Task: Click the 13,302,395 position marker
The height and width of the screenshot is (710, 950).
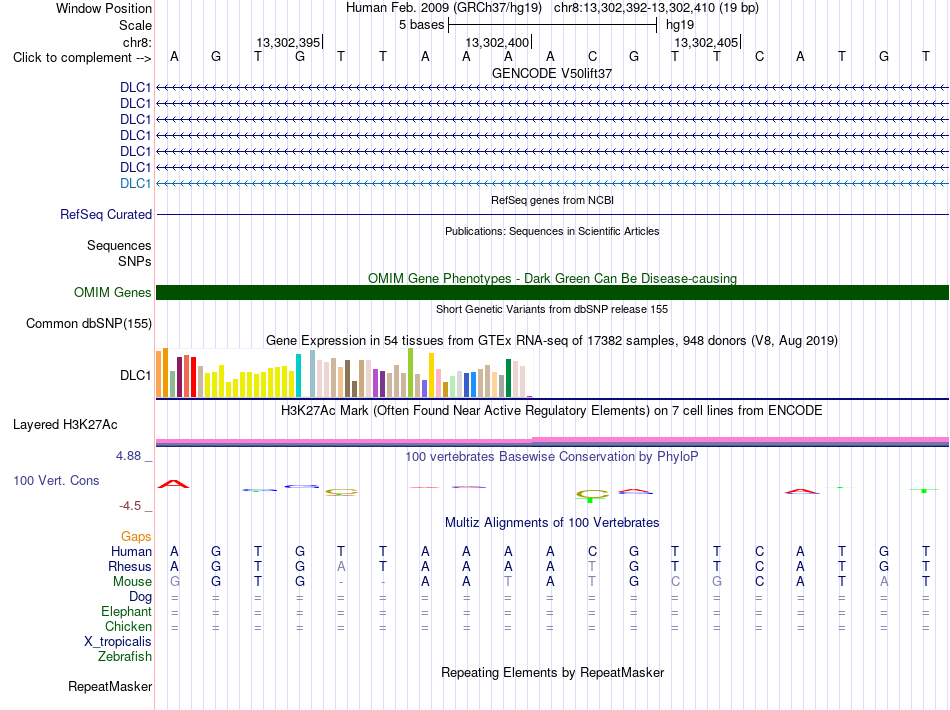Action: coord(288,42)
